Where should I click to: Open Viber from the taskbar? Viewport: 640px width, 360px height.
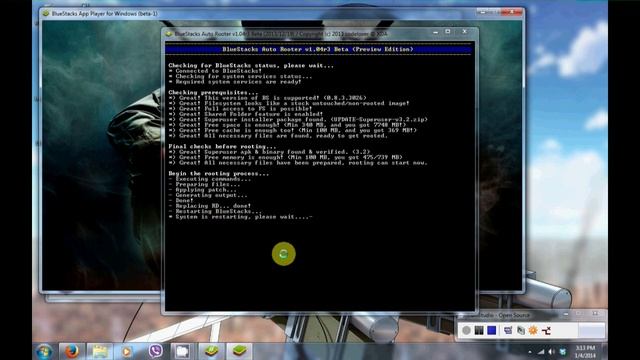click(x=155, y=351)
